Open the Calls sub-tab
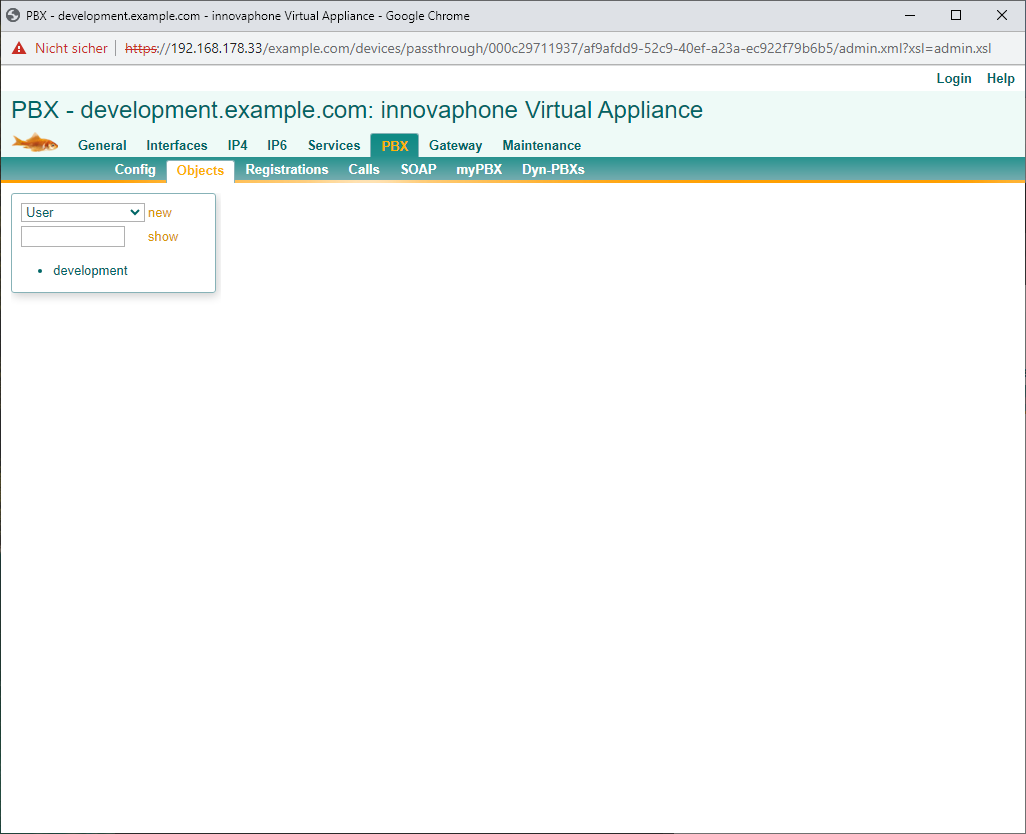1026x834 pixels. coord(364,169)
